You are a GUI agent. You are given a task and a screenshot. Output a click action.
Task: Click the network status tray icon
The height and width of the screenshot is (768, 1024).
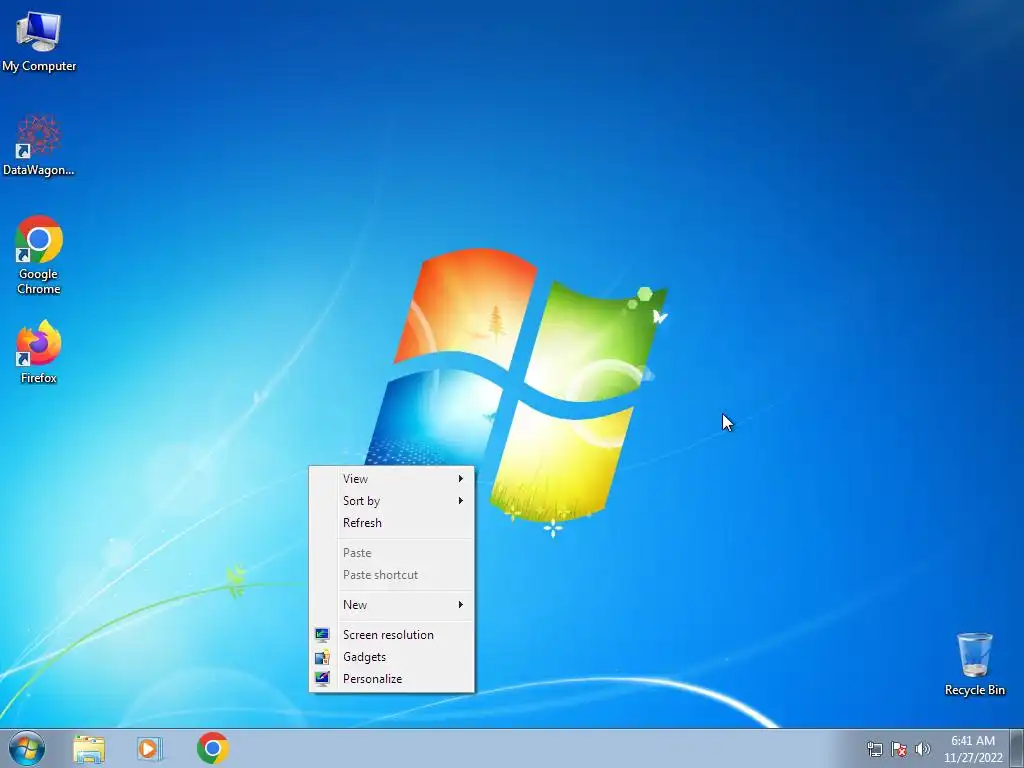tap(874, 749)
